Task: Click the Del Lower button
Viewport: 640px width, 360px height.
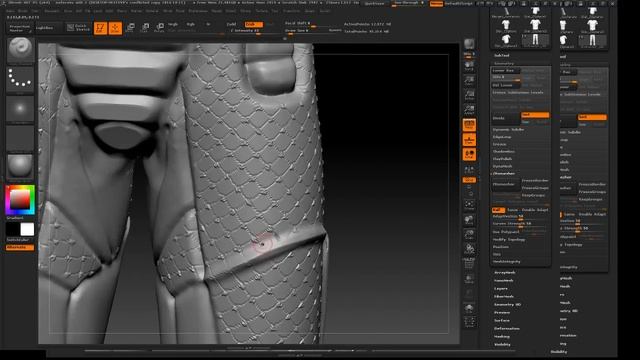Action: 506,85
